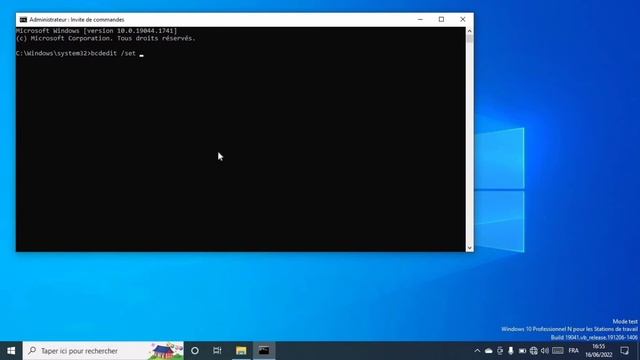Open Command Prompt window system menu icon
Image resolution: width=640 pixels, height=360 pixels.
tap(23, 20)
